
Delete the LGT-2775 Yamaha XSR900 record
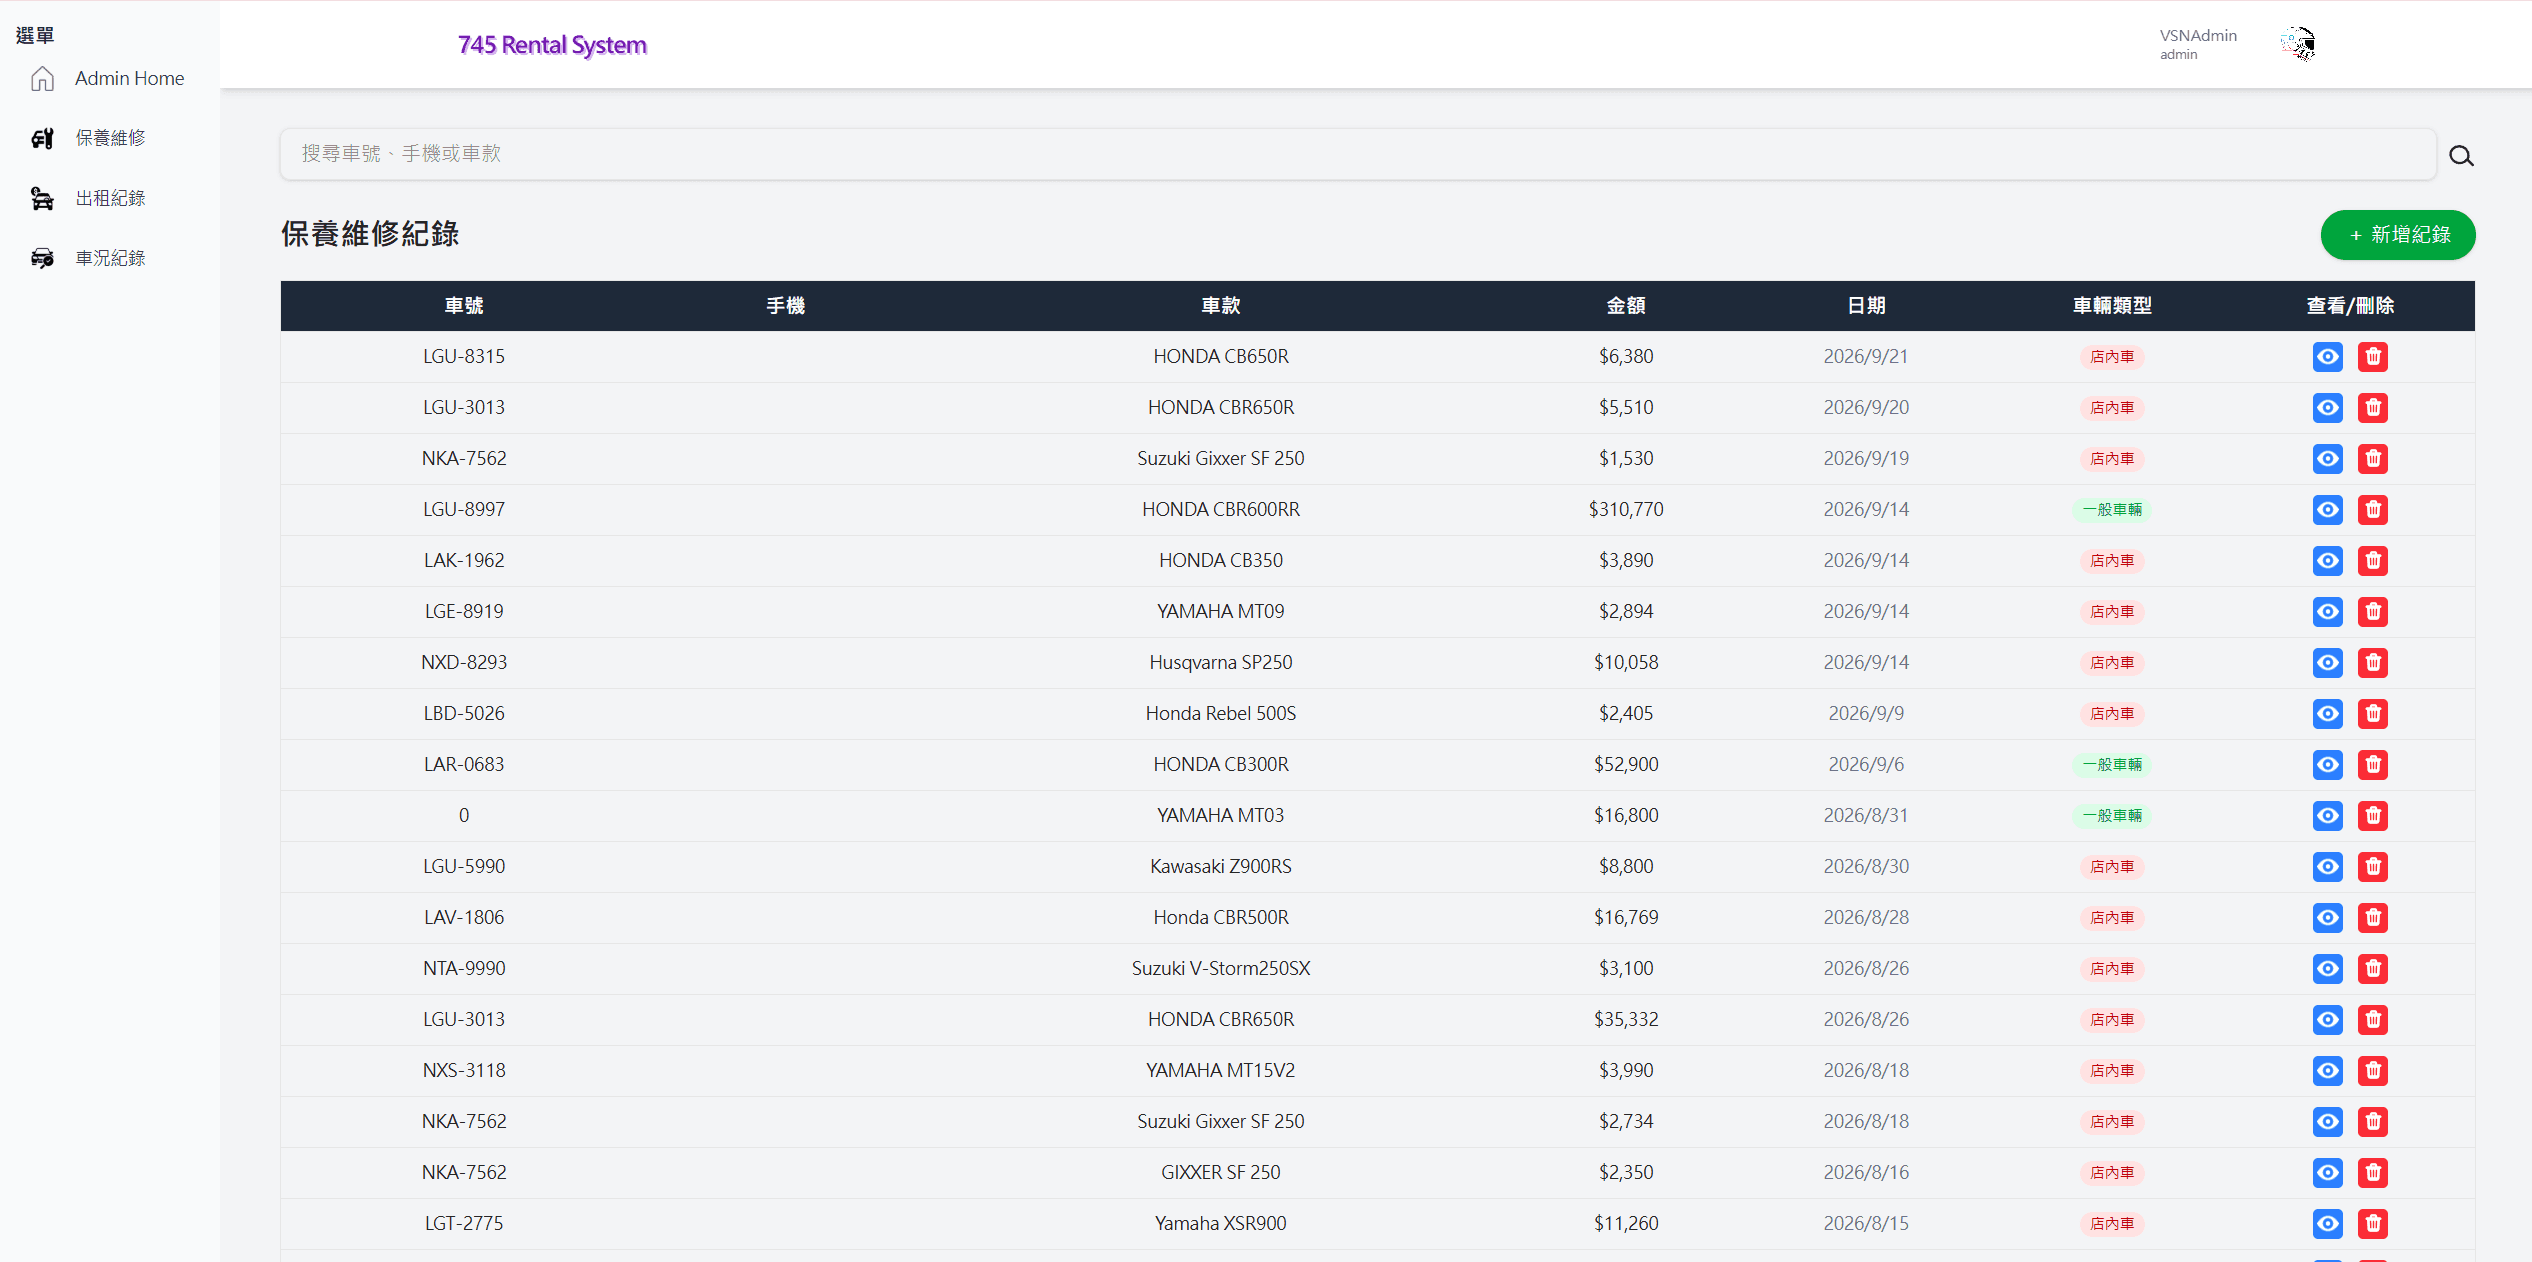click(x=2373, y=1224)
